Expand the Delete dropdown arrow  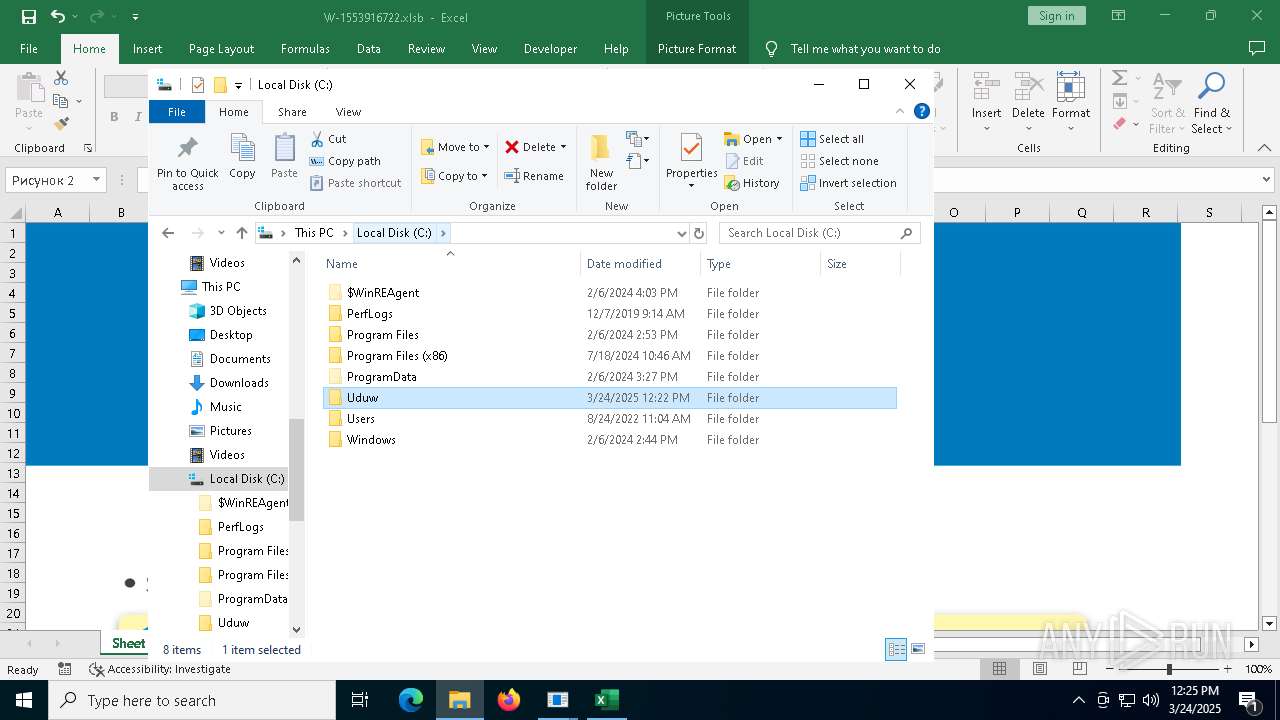coord(563,147)
